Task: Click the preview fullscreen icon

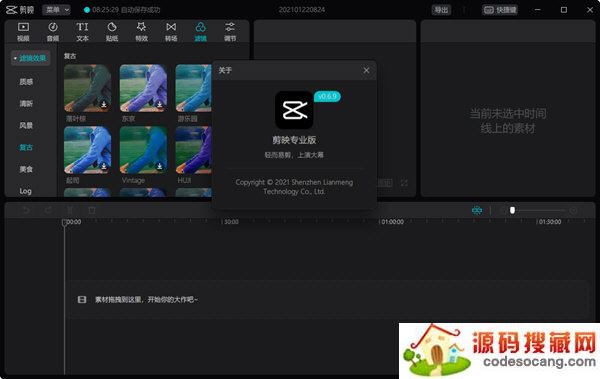Action: coord(404,183)
